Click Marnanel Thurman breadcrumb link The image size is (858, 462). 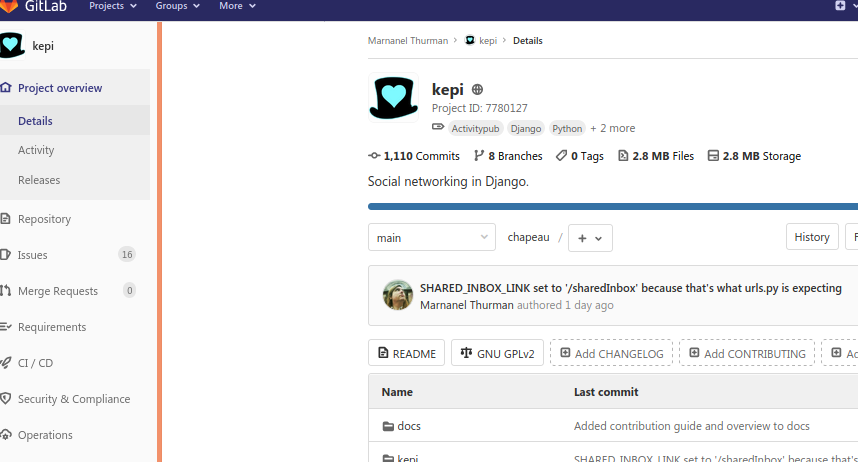[408, 41]
